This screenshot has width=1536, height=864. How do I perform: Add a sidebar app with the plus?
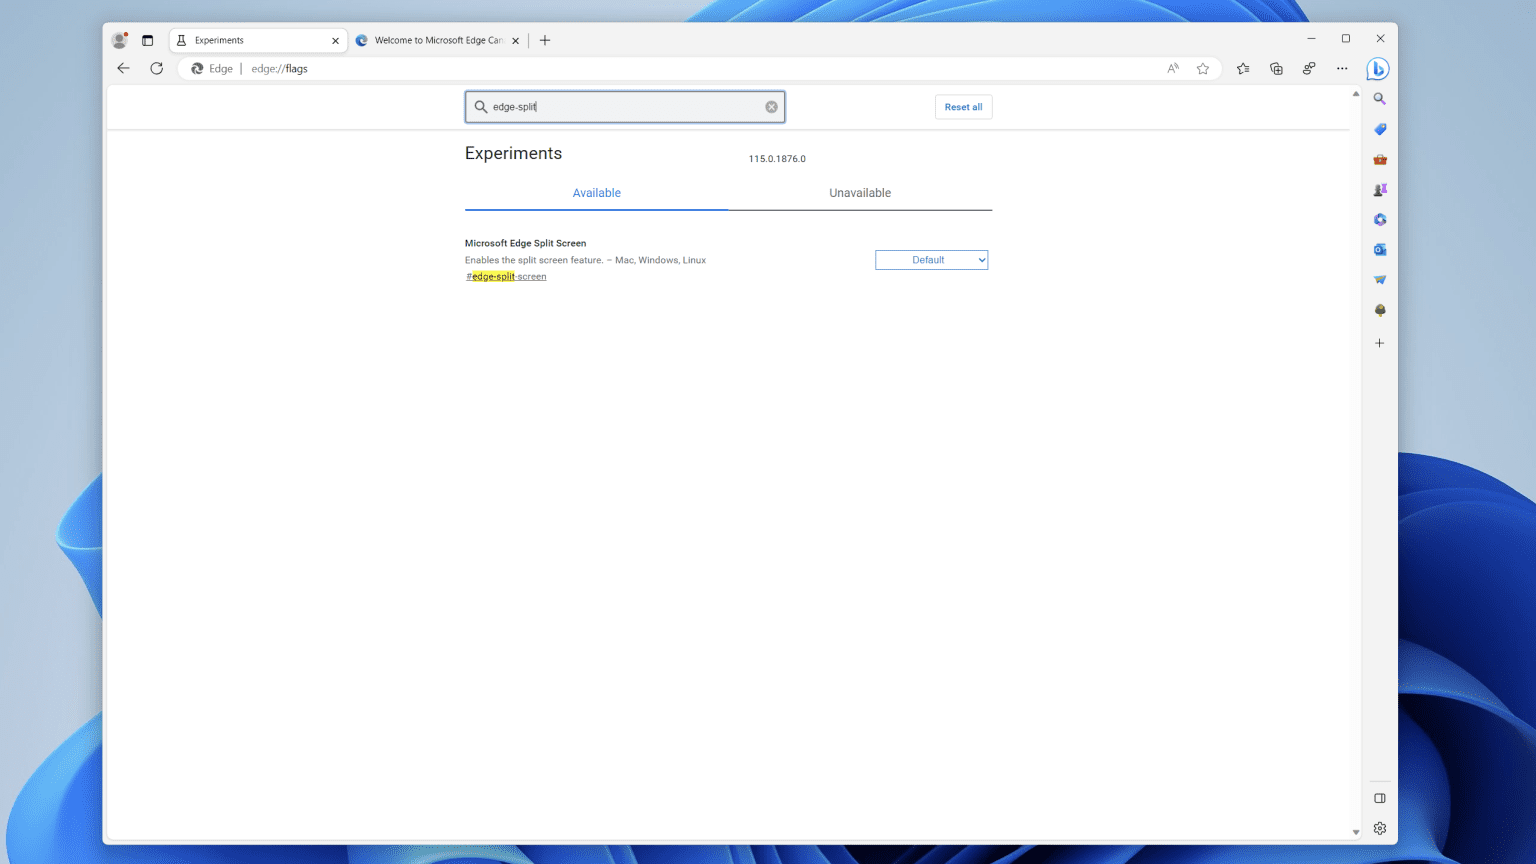pos(1379,342)
